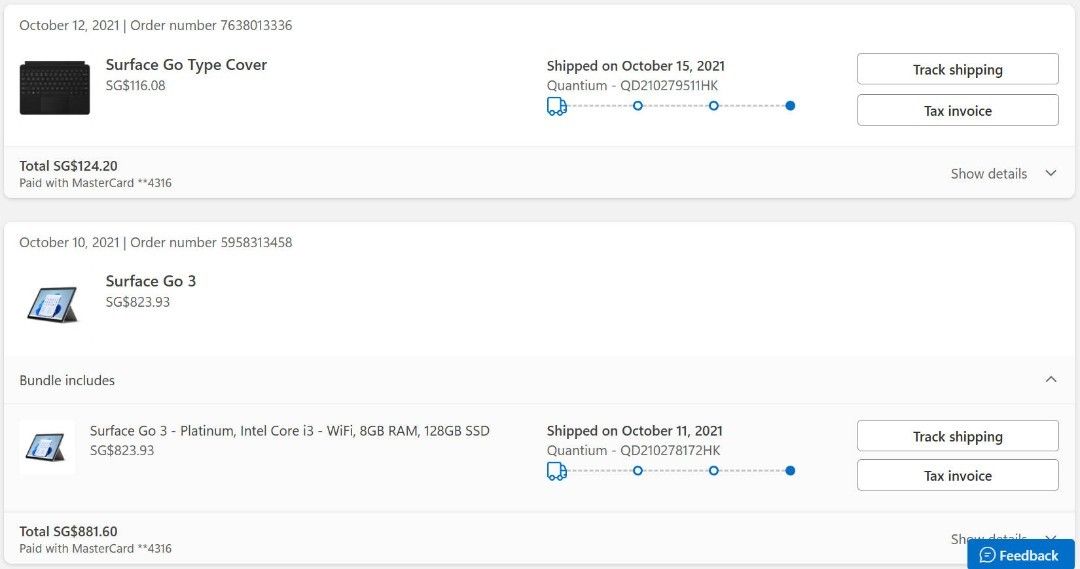1080x569 pixels.
Task: Track shipping for Surface Go 3 Platinum
Action: 957,436
